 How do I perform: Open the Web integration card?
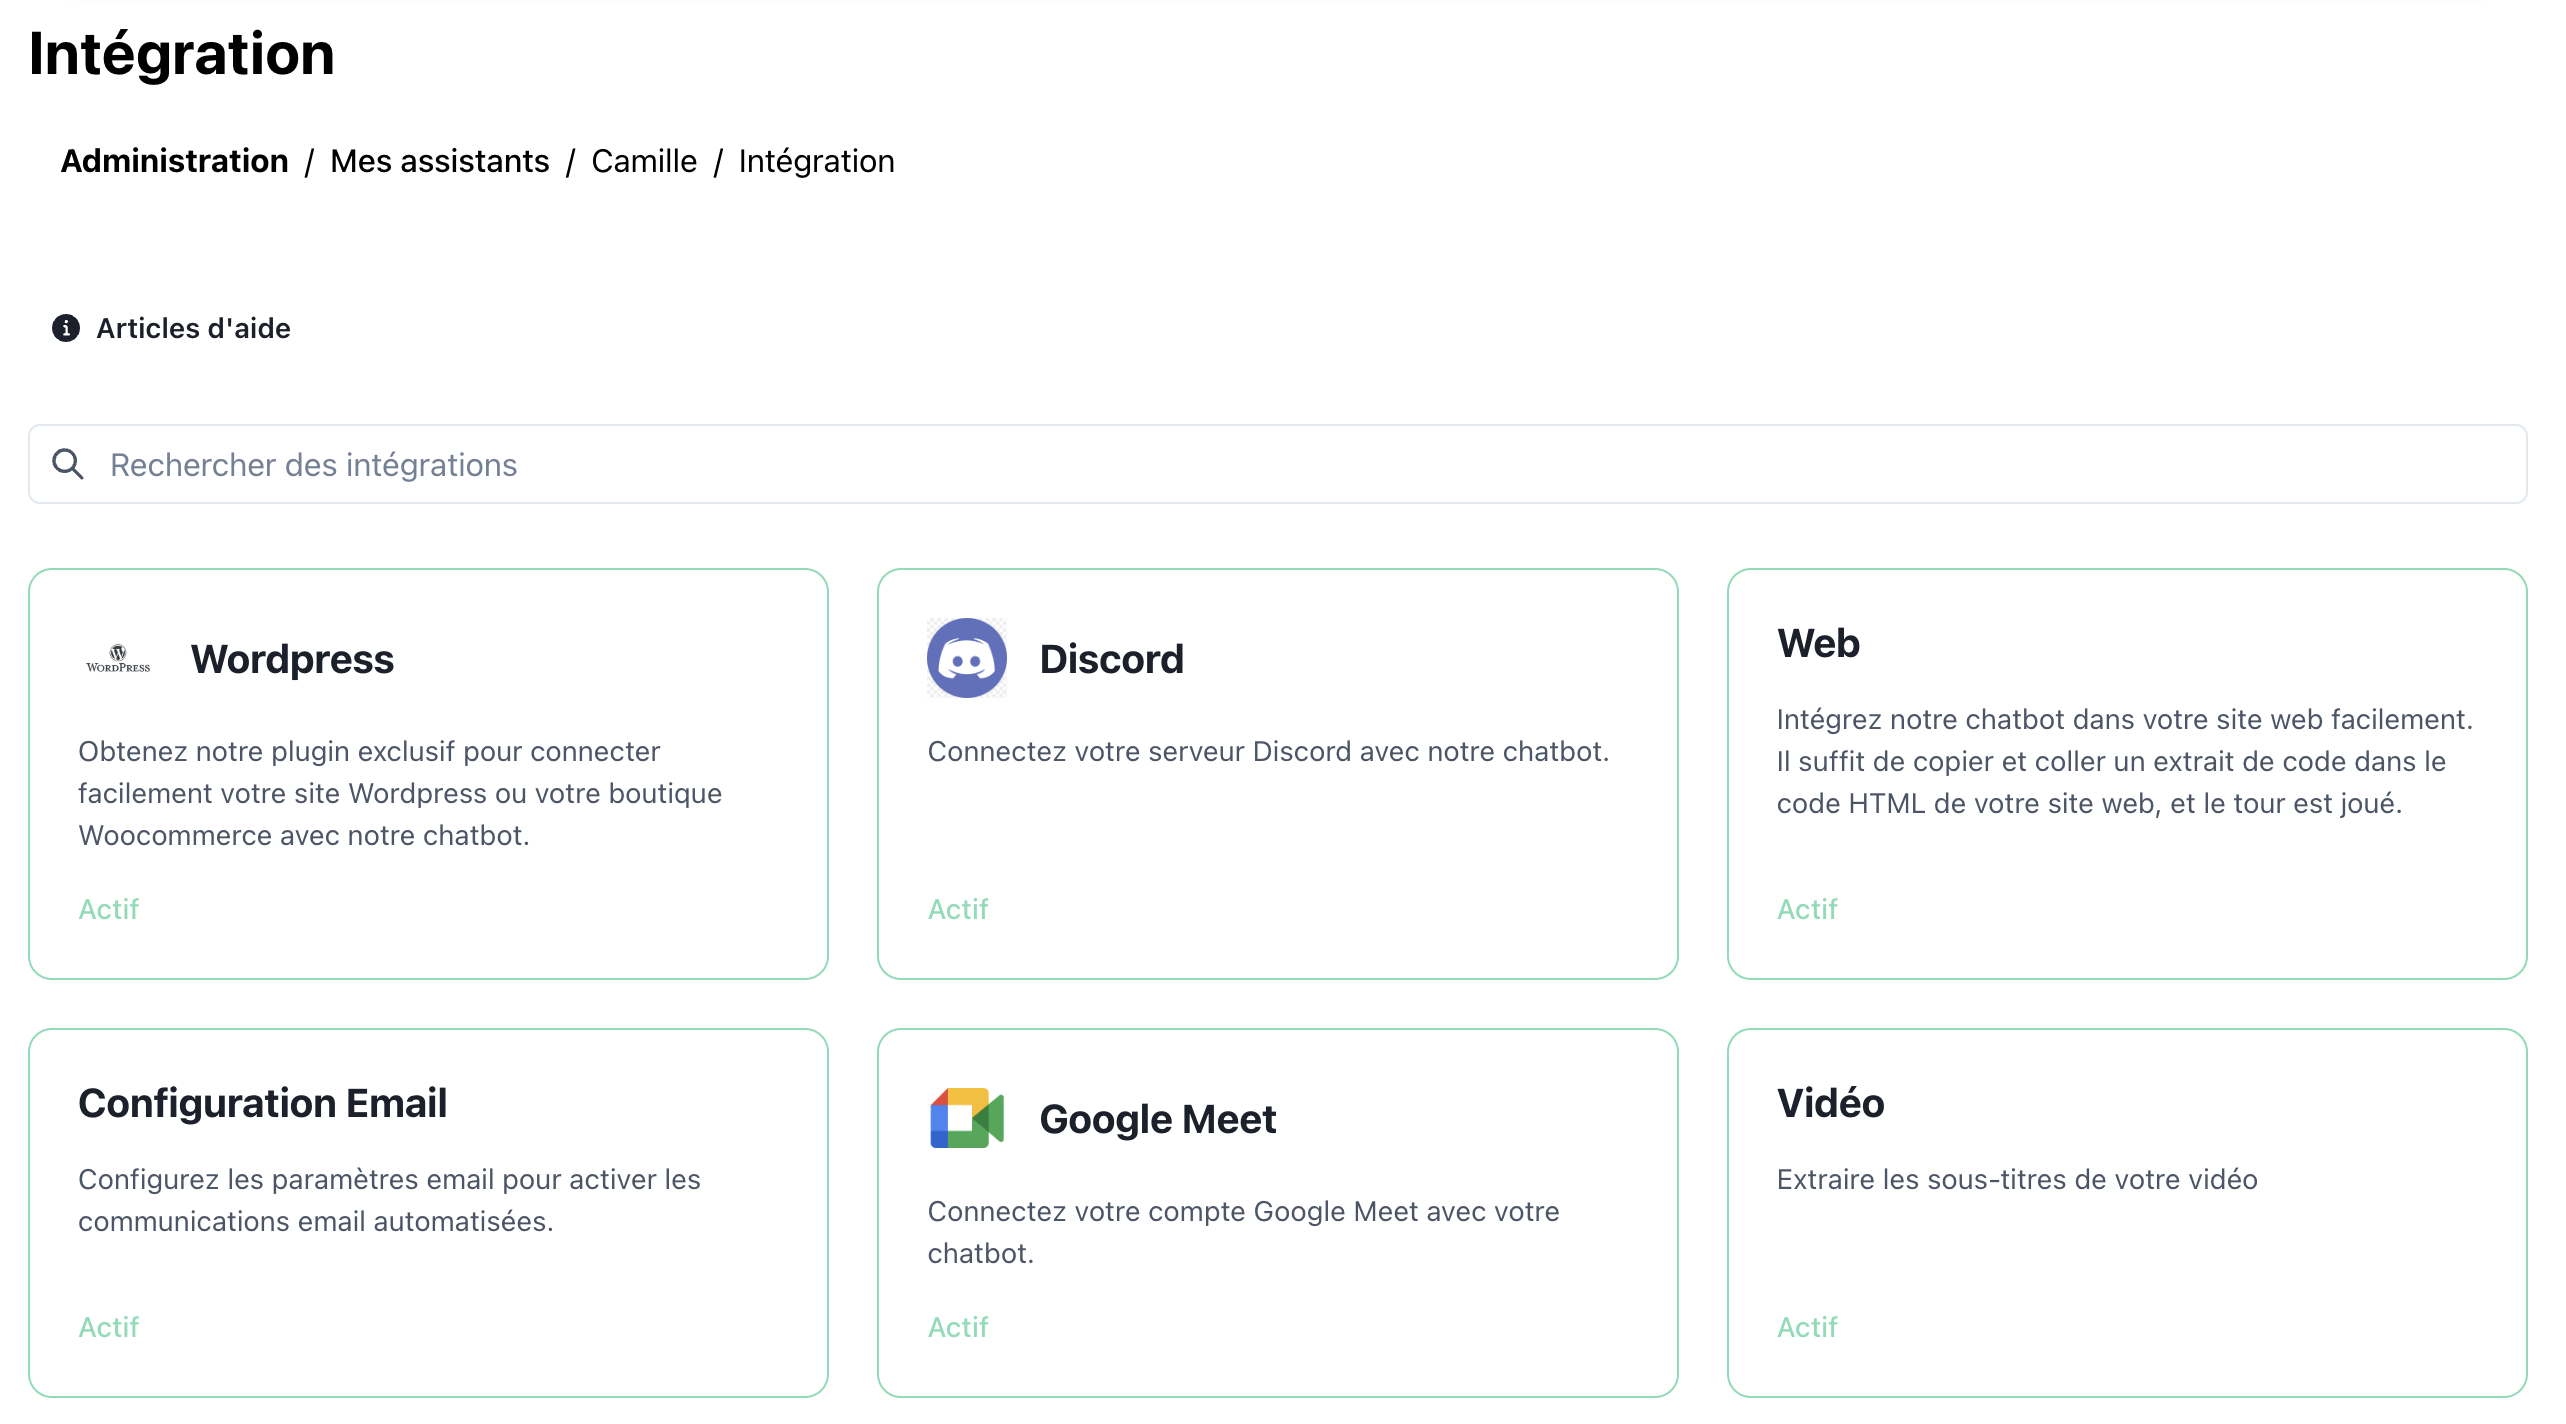1818,643
